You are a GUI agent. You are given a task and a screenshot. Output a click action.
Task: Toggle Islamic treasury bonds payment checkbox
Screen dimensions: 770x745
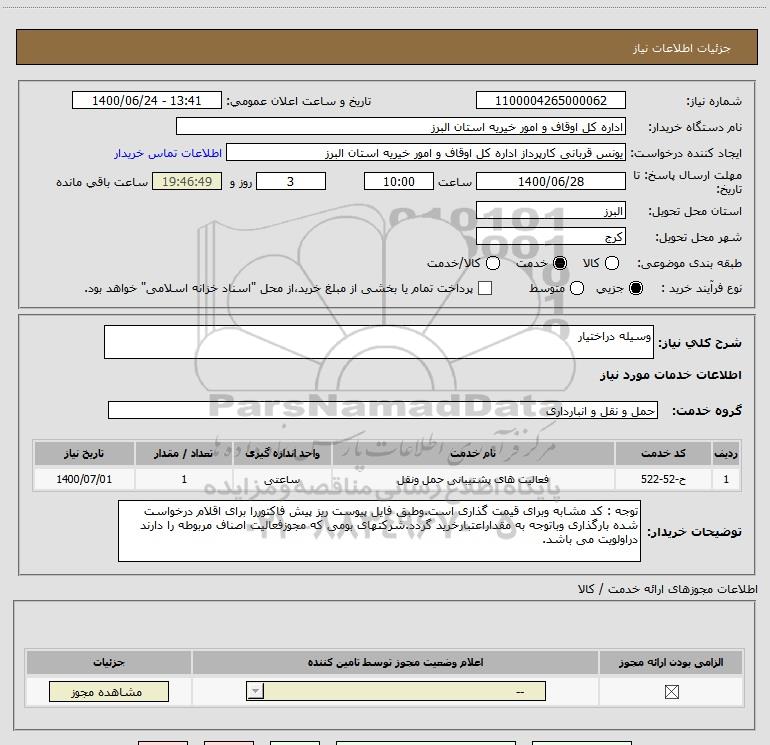(485, 288)
